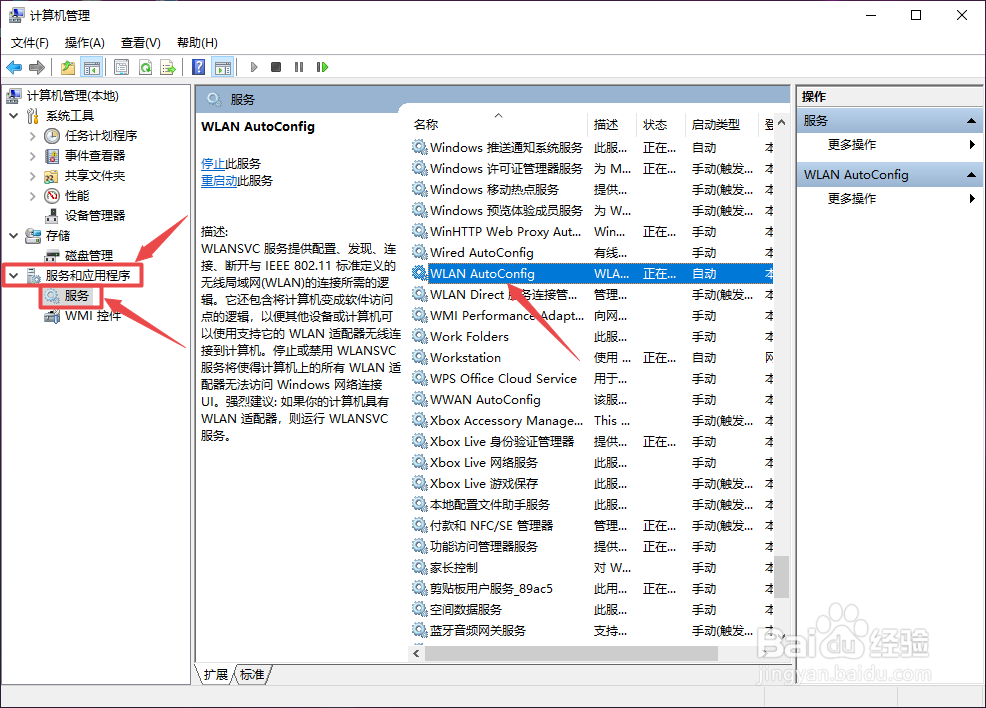Select 剪贴板用户服务_89ac5 row
The height and width of the screenshot is (708, 986).
[592, 589]
